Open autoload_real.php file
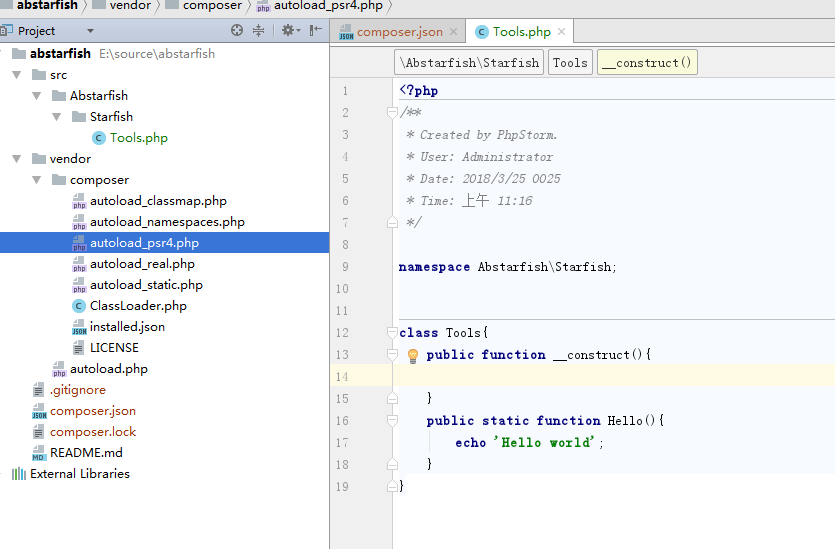 (142, 264)
